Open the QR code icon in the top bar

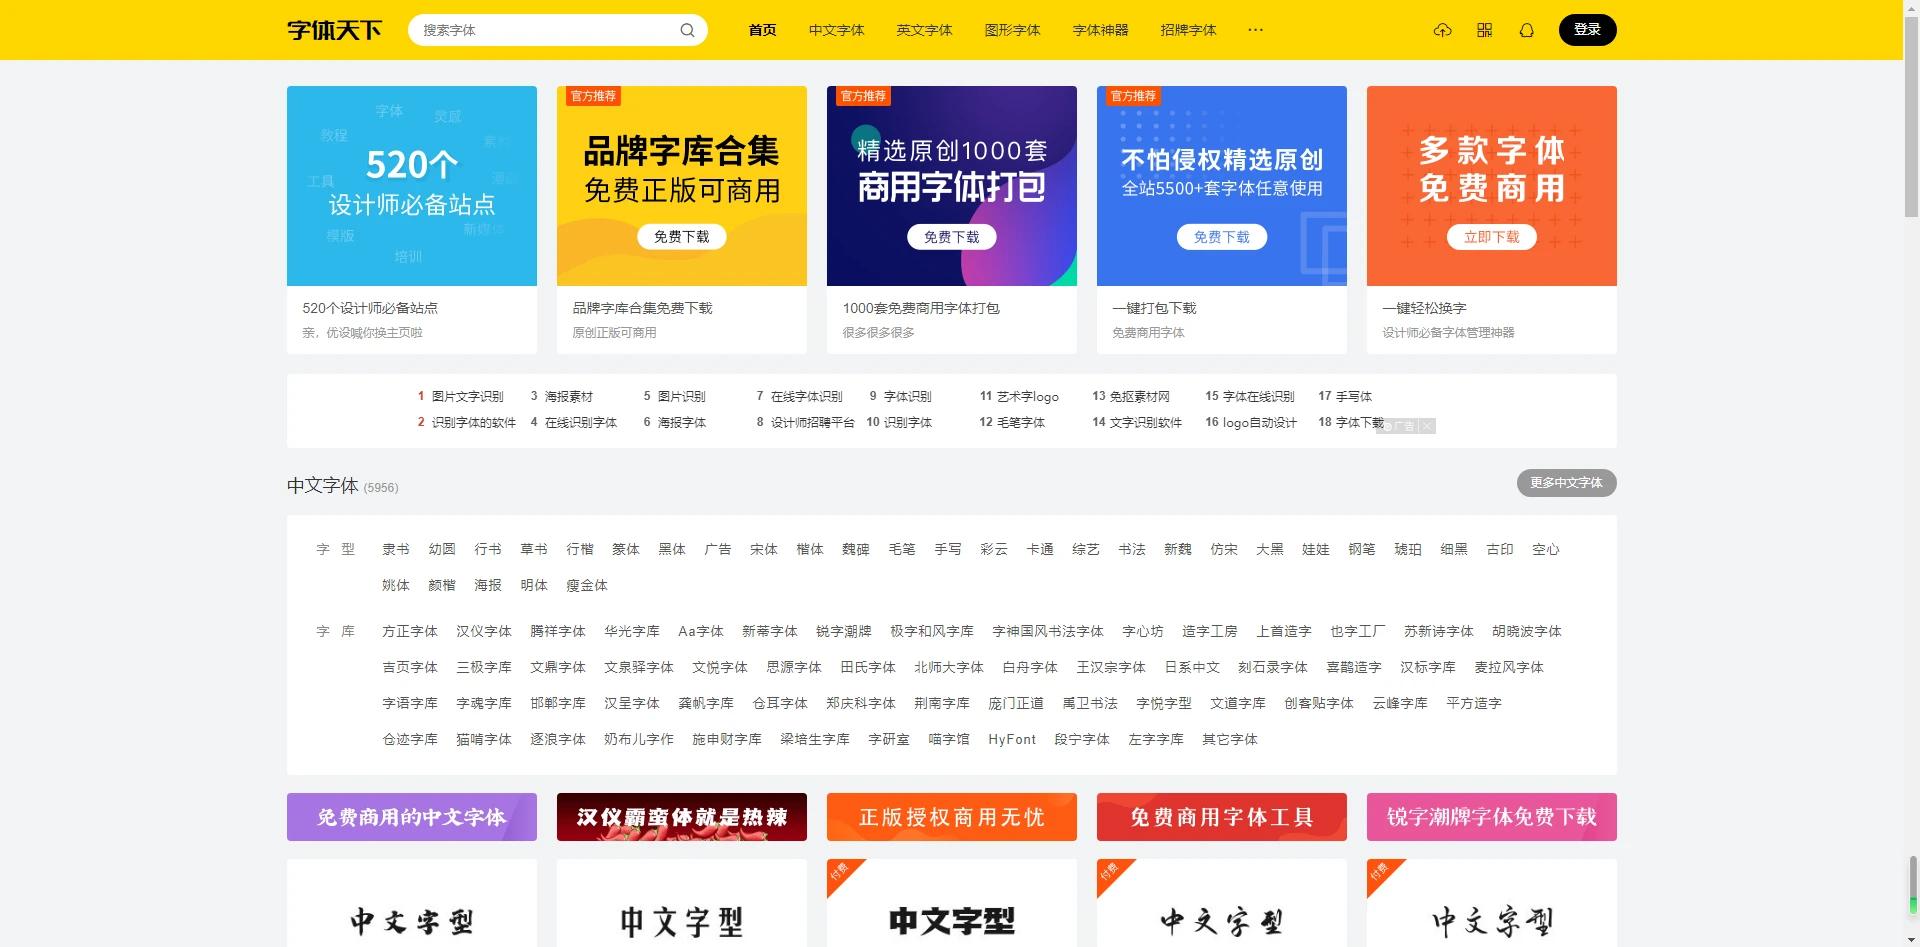pos(1485,30)
